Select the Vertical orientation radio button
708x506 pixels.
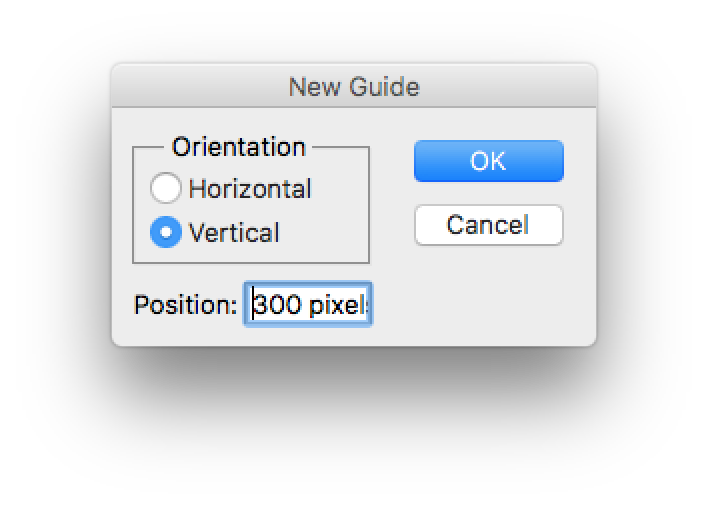pos(165,233)
